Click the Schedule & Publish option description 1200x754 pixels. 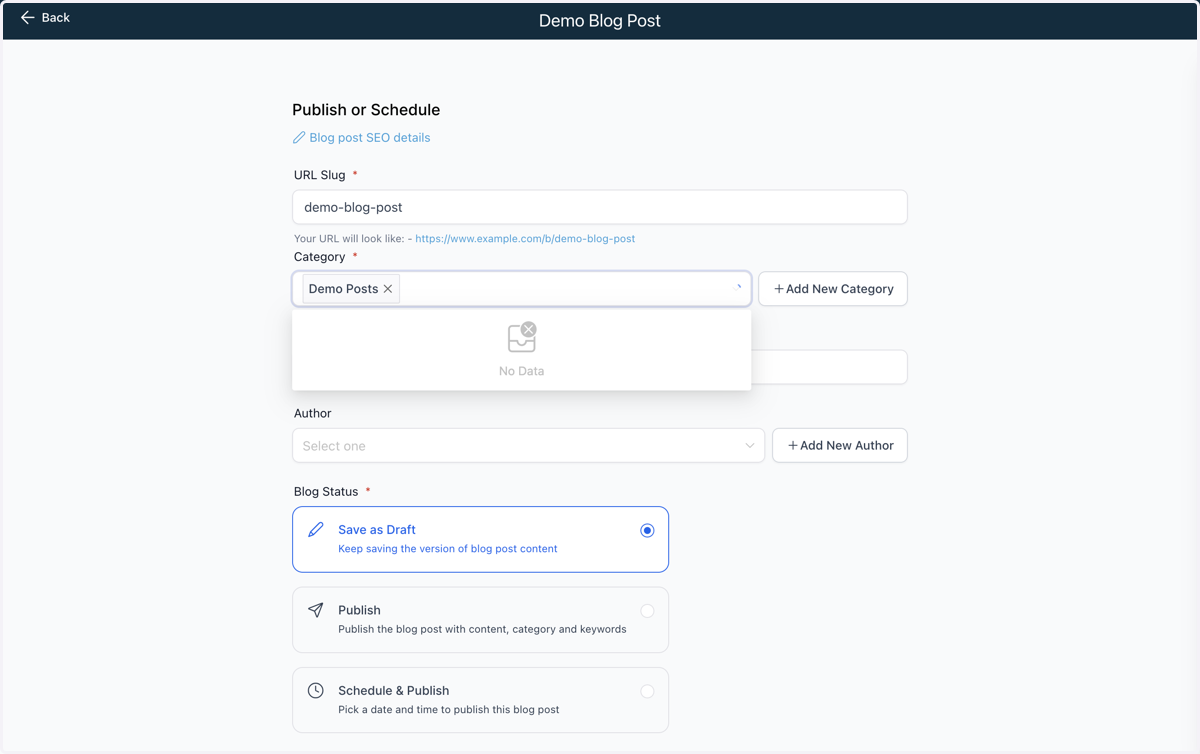coord(448,710)
